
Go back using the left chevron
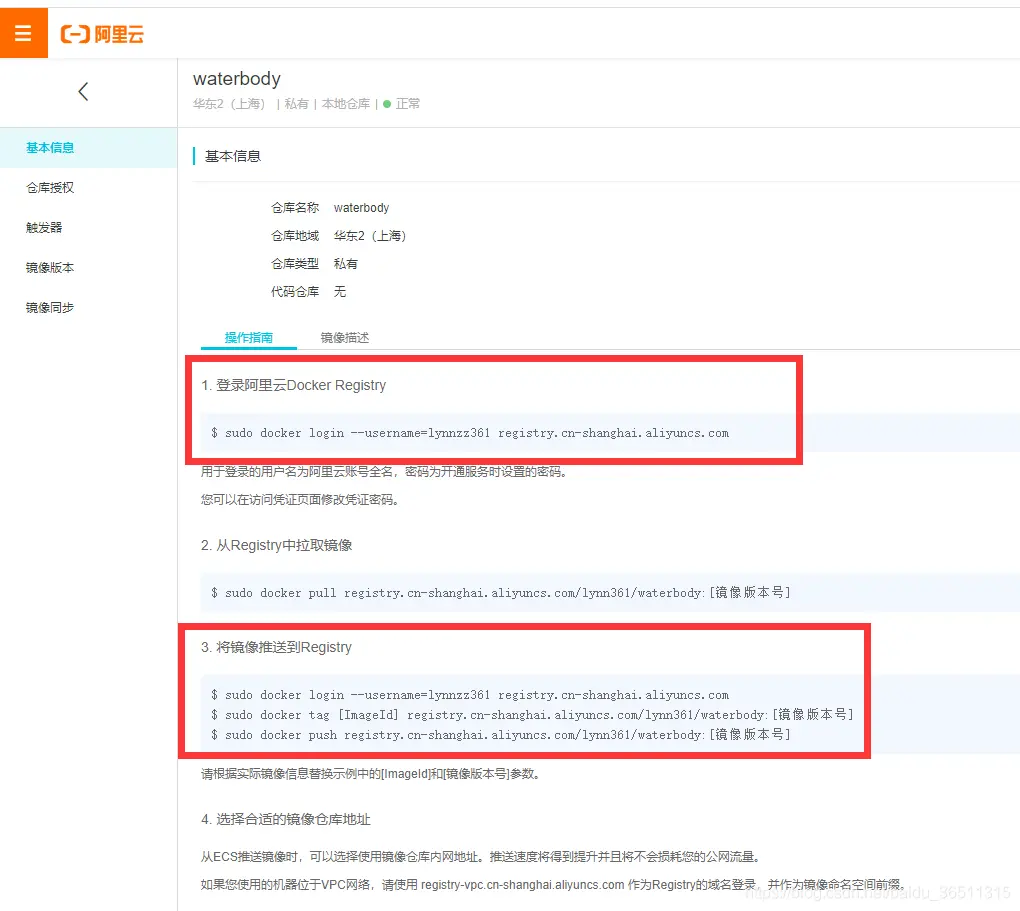pos(83,91)
